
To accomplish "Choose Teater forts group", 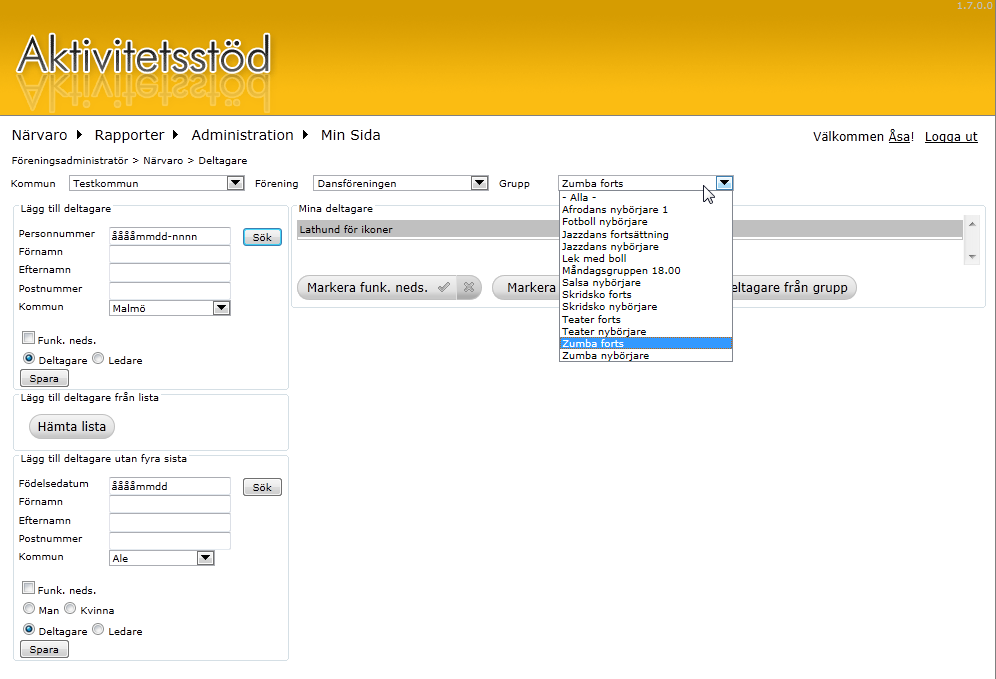I will click(x=645, y=319).
